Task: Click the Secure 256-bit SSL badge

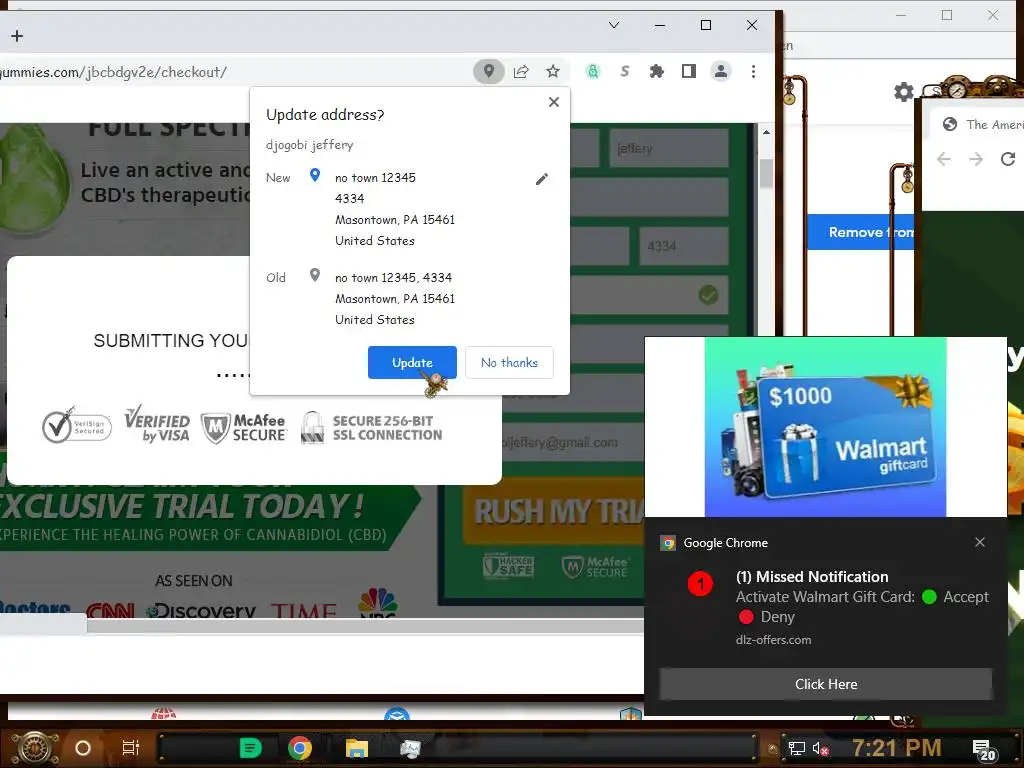Action: click(371, 428)
